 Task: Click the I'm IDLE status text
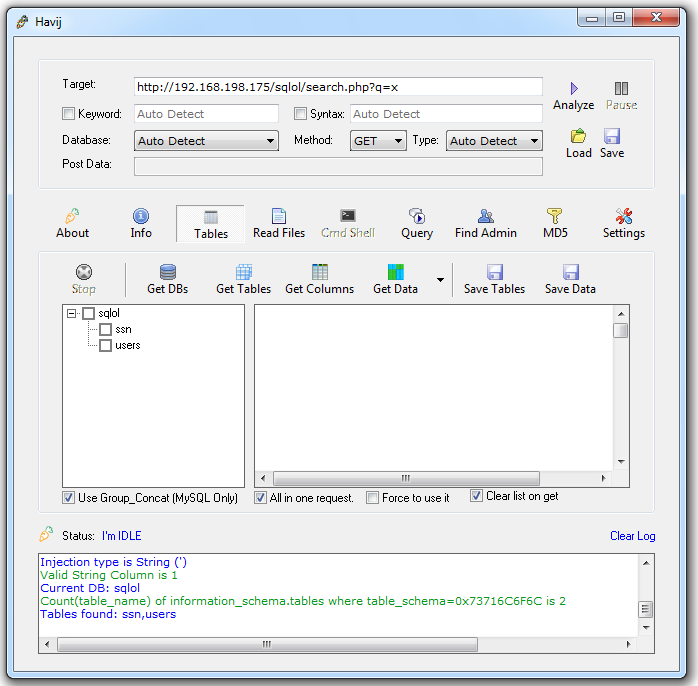pos(122,536)
